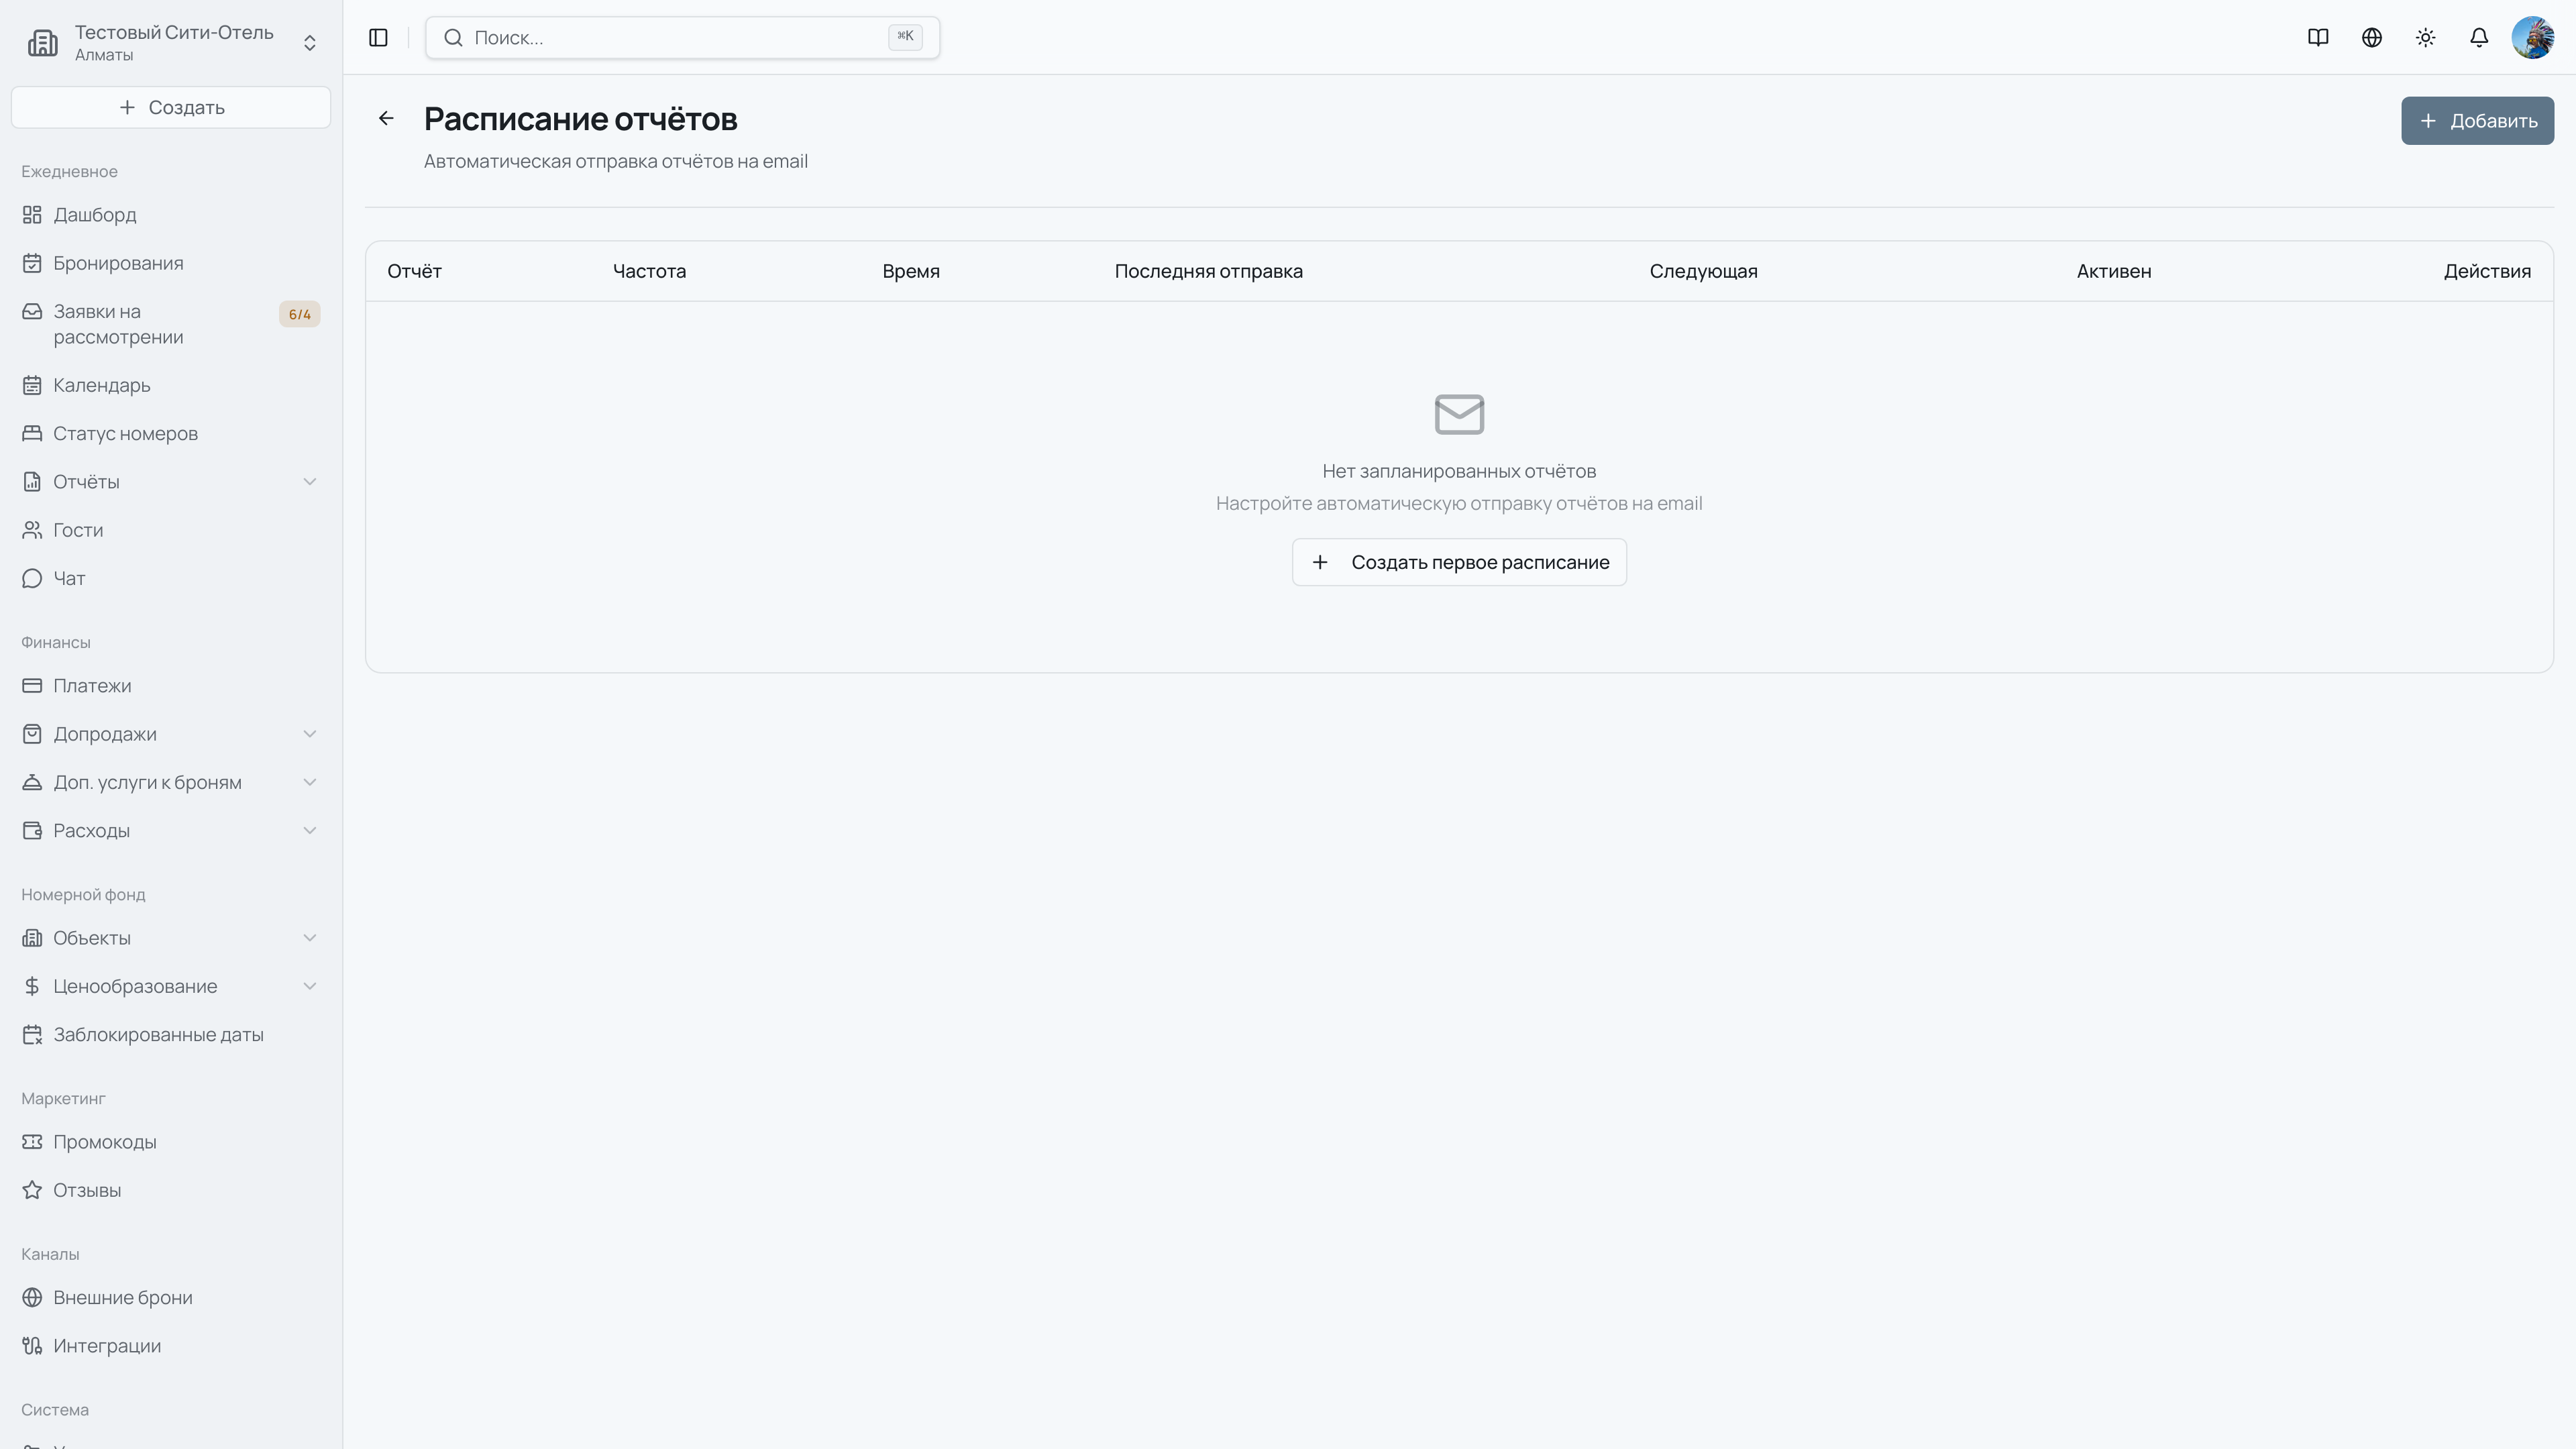2576x1449 pixels.
Task: Open Календарь page
Action: coord(171,385)
